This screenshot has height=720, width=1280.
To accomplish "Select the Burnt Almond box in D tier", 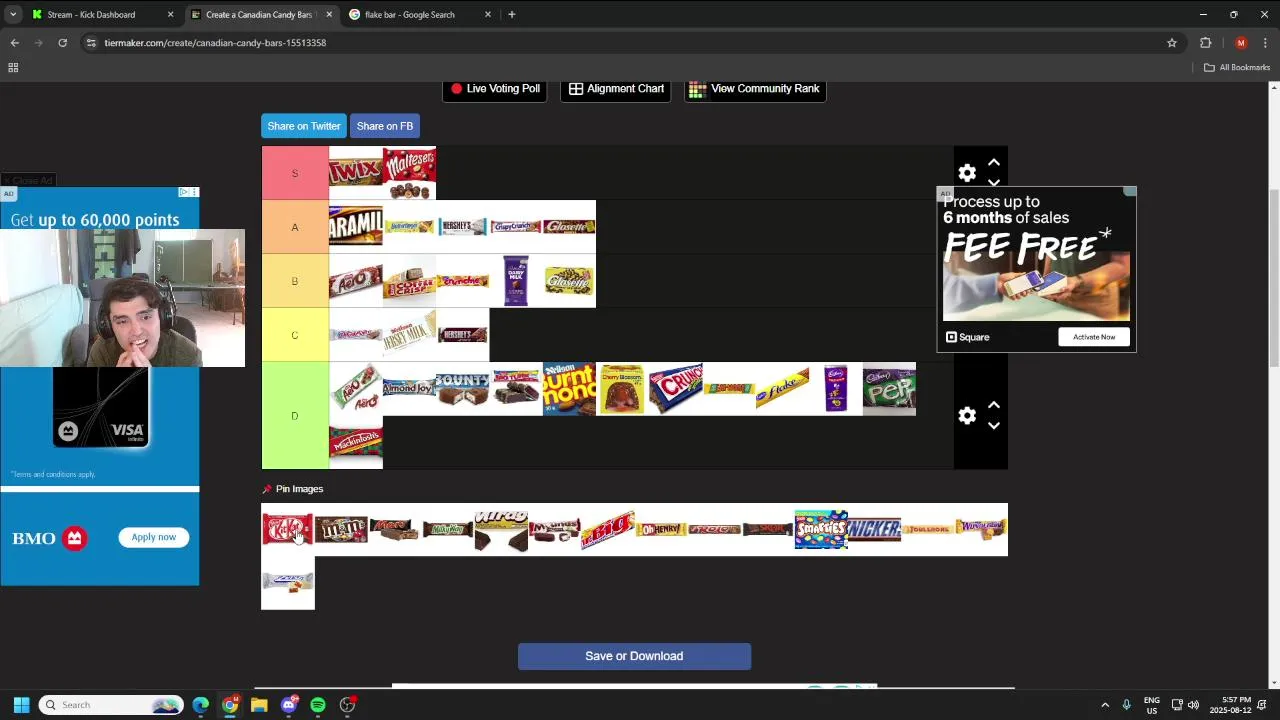I will point(569,389).
